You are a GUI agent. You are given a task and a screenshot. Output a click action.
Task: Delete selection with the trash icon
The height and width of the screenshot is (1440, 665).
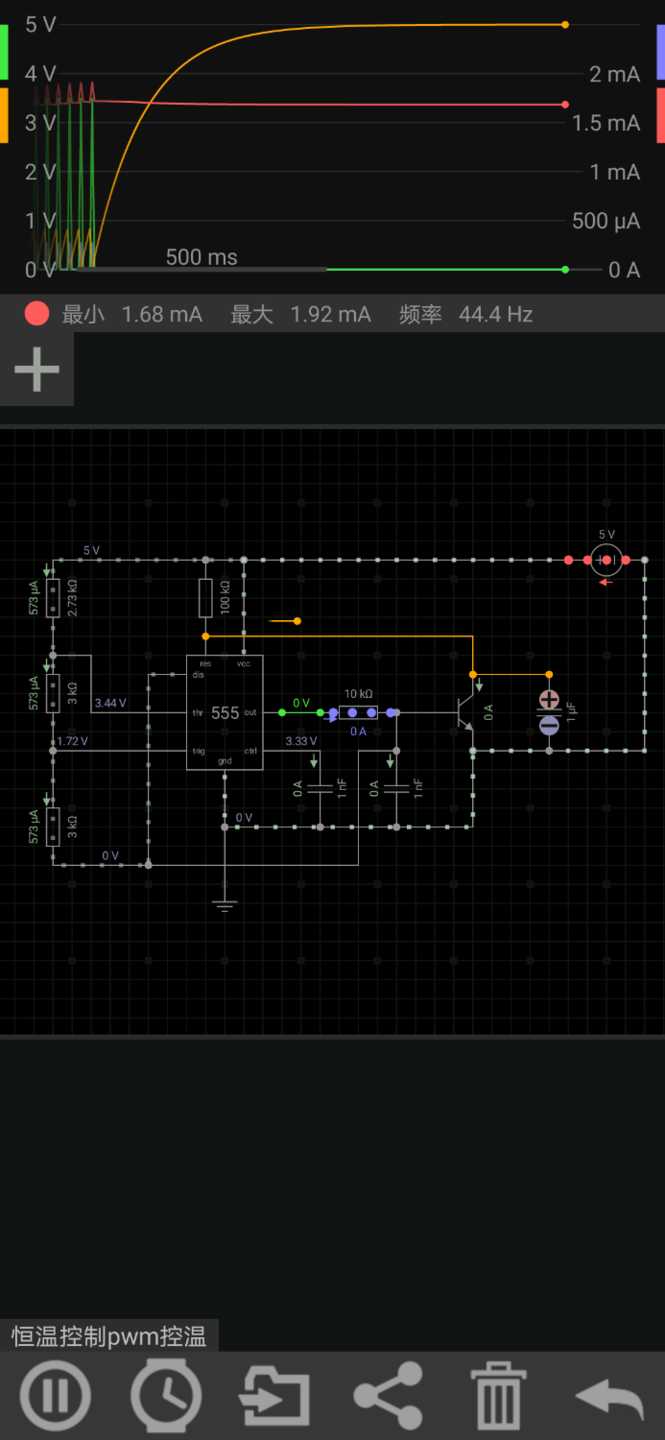pyautogui.click(x=498, y=1395)
